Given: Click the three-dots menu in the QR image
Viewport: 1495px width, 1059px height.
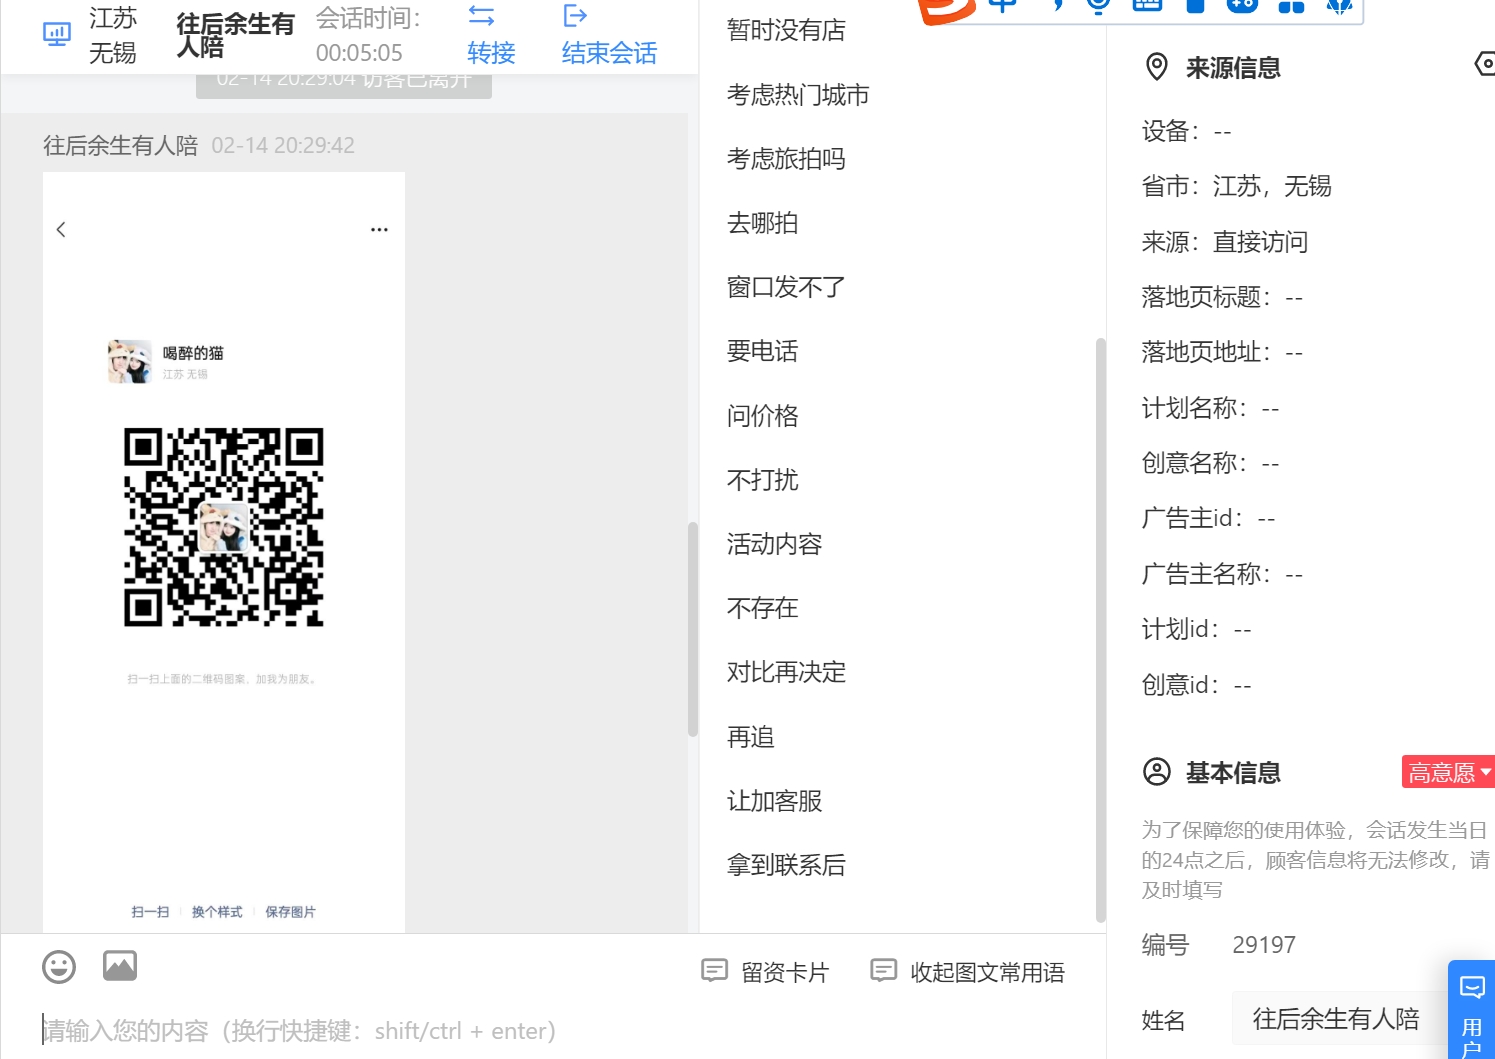Looking at the screenshot, I should click(x=379, y=229).
